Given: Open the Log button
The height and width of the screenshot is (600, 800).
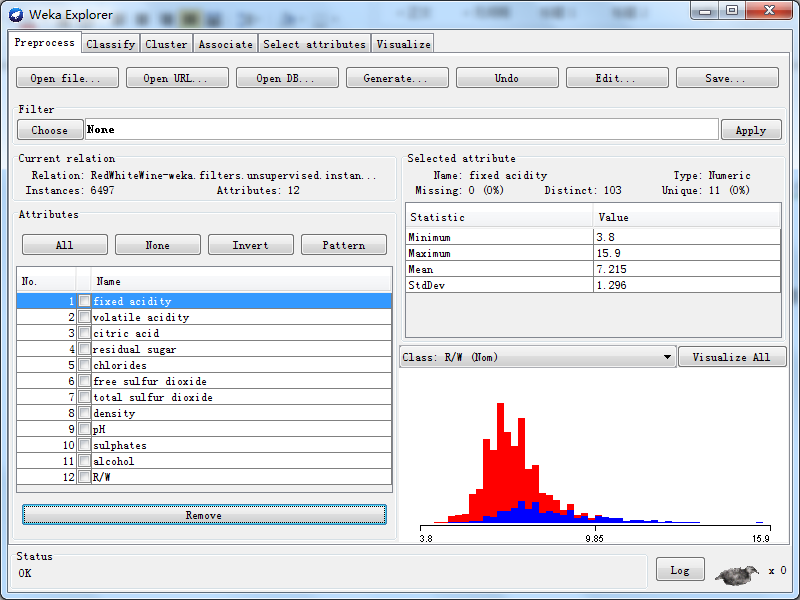Looking at the screenshot, I should [x=680, y=570].
